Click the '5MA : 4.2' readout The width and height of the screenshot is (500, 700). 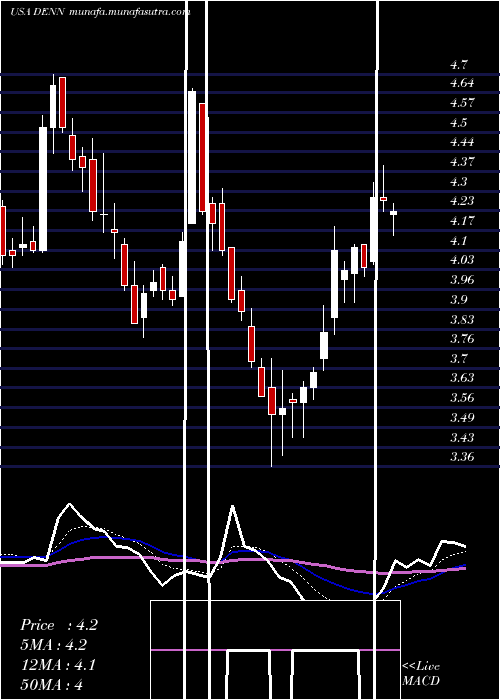(x=53, y=645)
